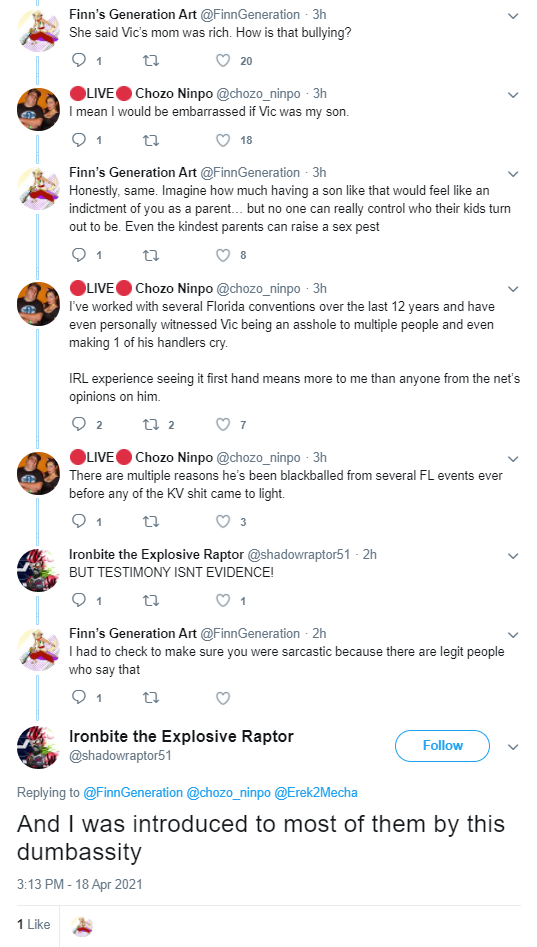The height and width of the screenshot is (947, 537).
Task: Follow Ironbite the Explosive Raptor
Action: click(442, 746)
